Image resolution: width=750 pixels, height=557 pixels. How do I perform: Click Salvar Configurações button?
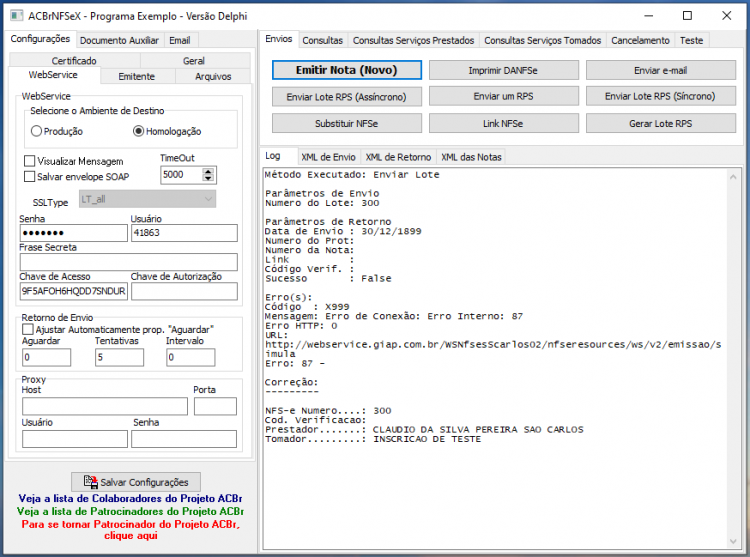[x=136, y=481]
